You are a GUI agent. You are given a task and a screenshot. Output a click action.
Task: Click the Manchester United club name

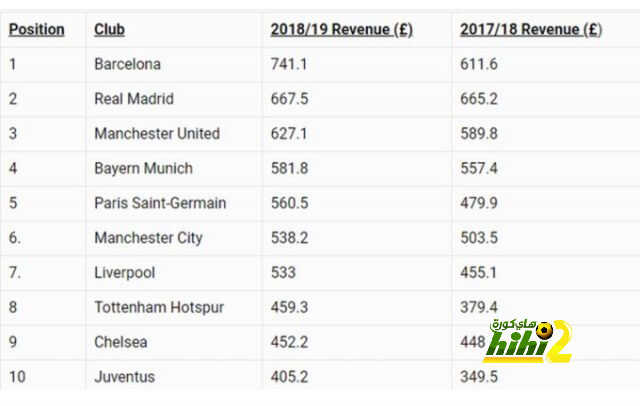[x=157, y=133]
